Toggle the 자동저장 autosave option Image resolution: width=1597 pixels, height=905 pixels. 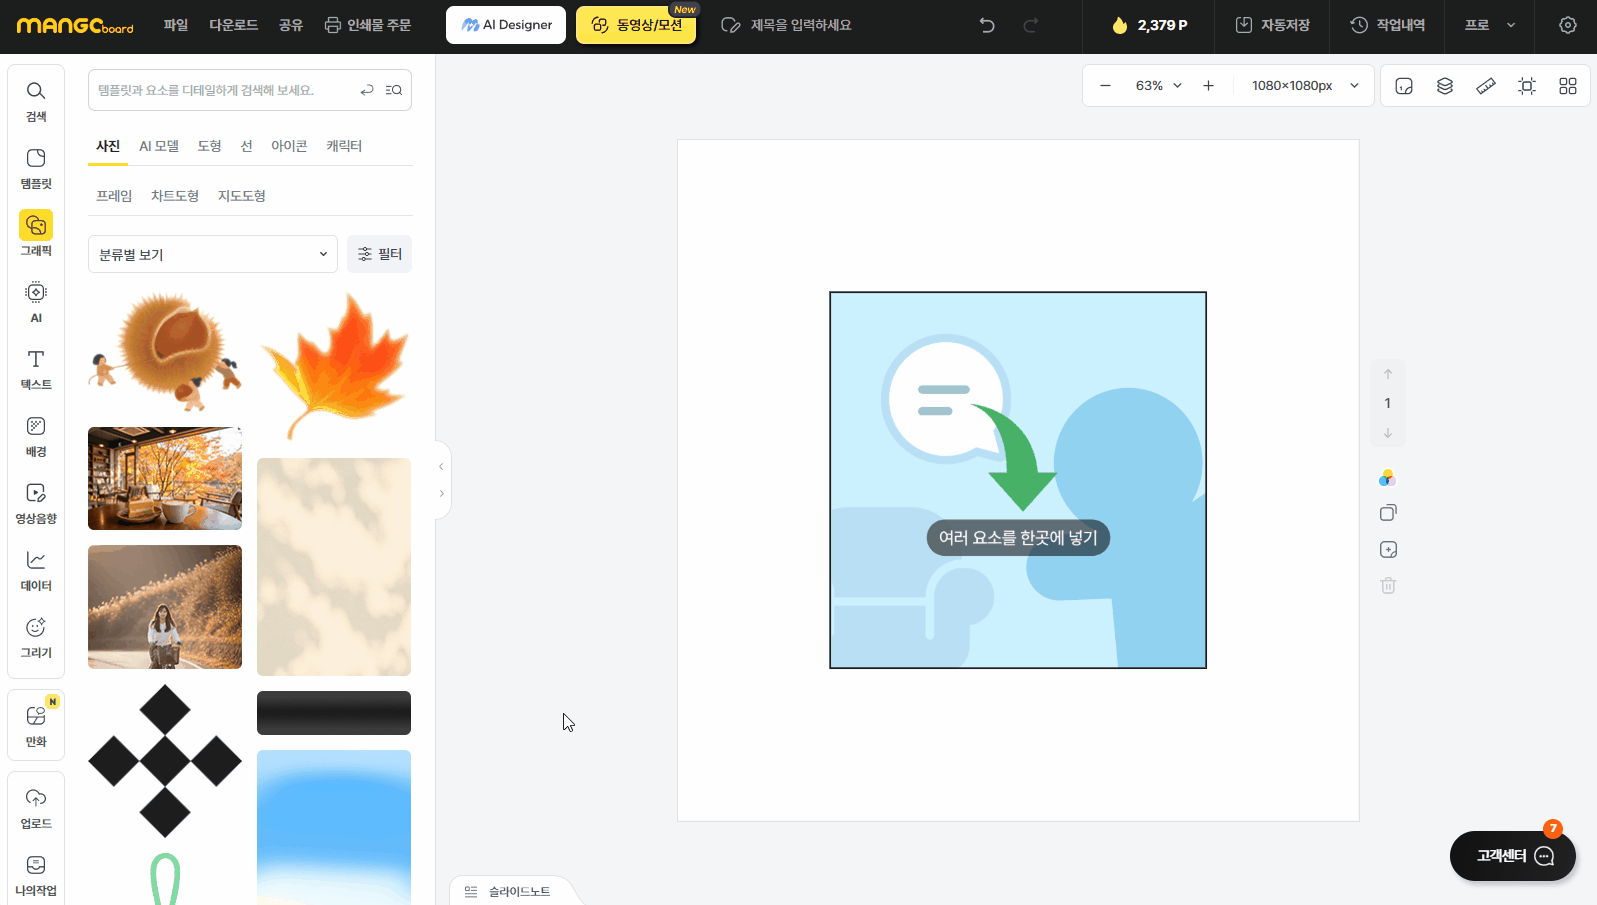(1272, 25)
